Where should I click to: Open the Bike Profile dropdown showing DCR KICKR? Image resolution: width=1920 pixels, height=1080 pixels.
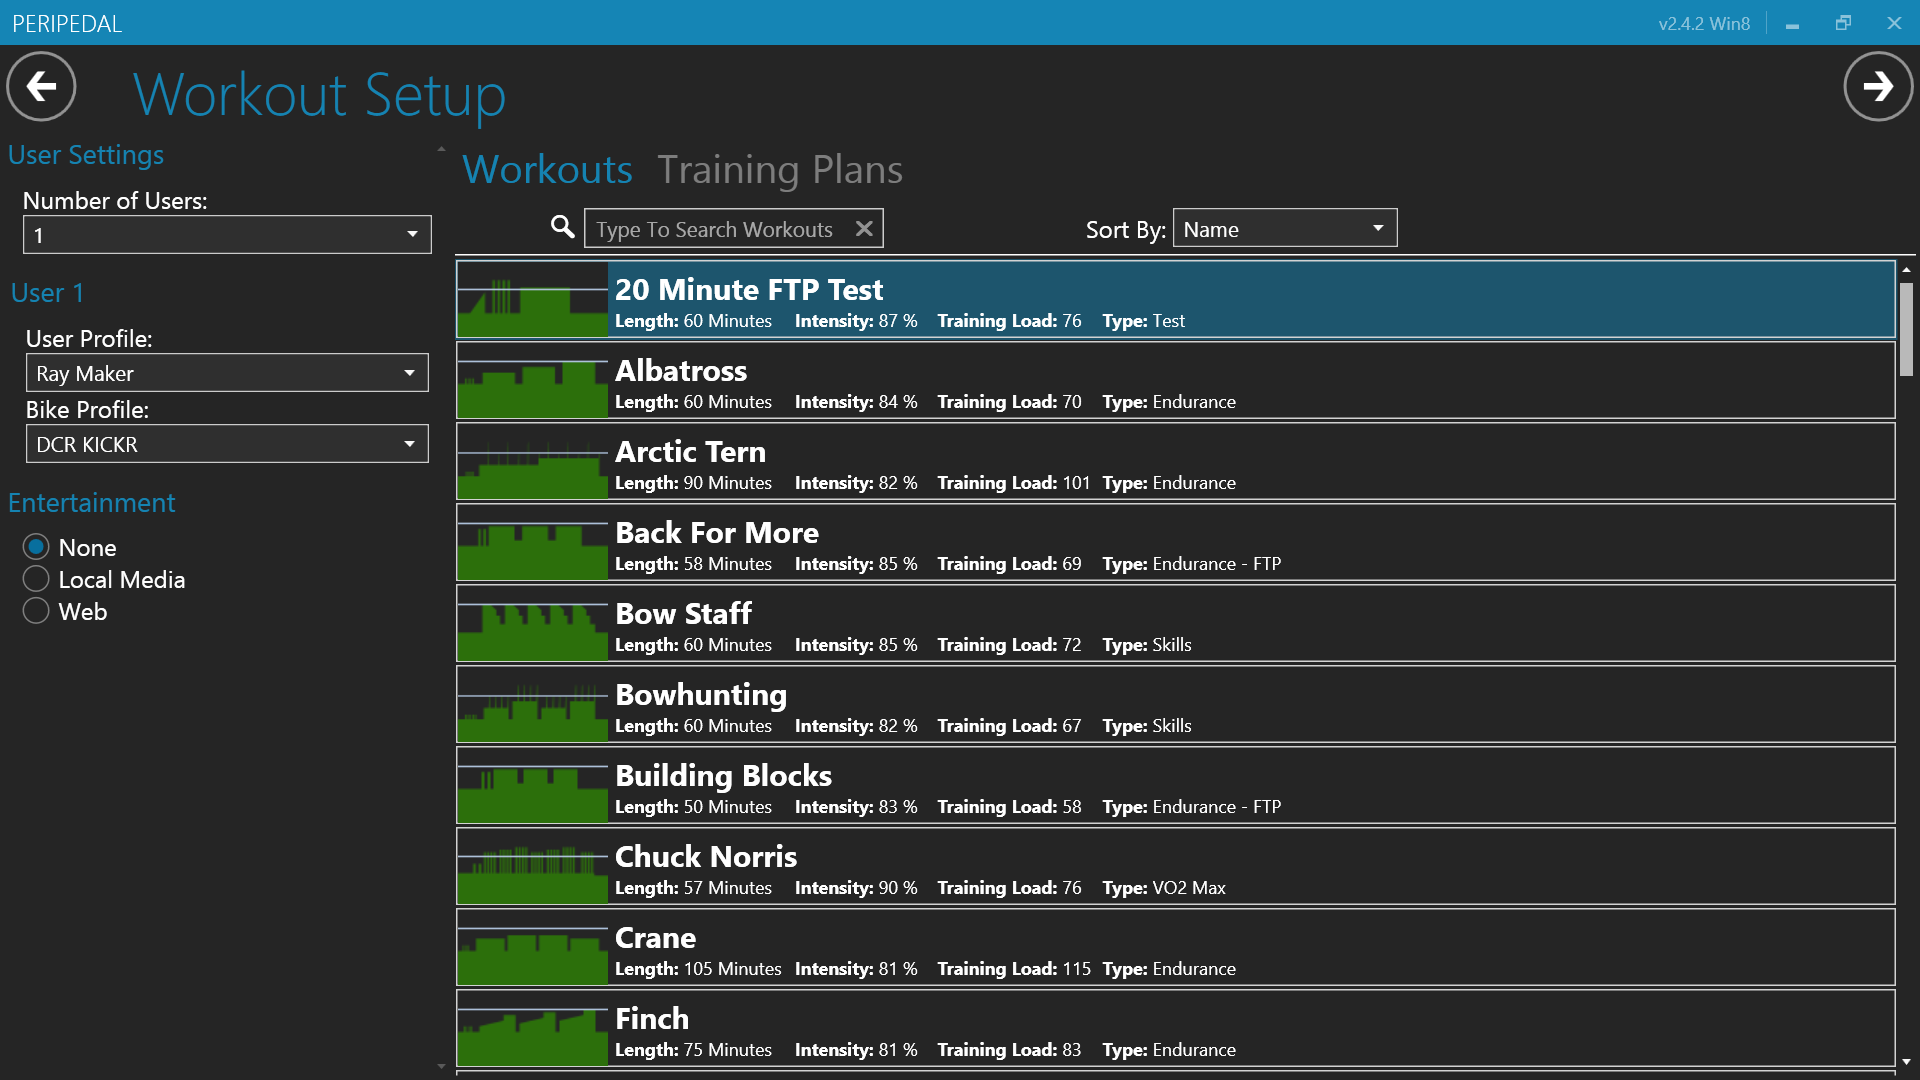click(x=227, y=444)
